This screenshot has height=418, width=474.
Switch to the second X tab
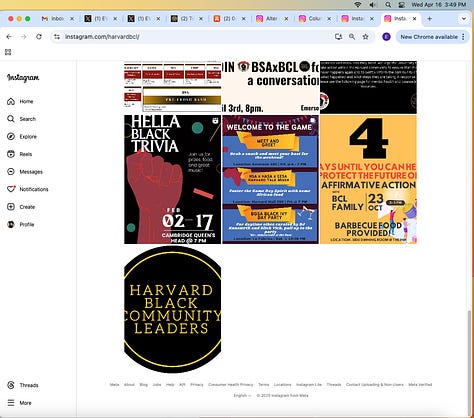click(144, 19)
